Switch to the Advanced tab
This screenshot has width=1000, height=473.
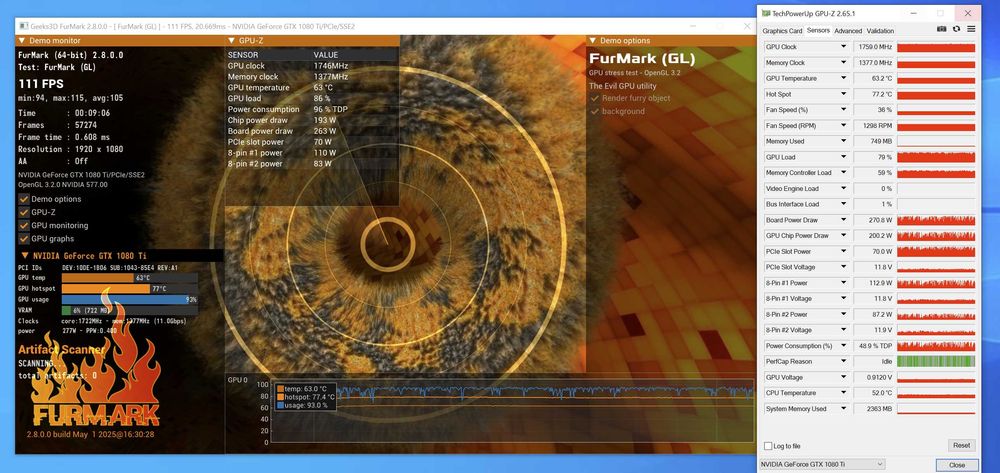(x=848, y=31)
